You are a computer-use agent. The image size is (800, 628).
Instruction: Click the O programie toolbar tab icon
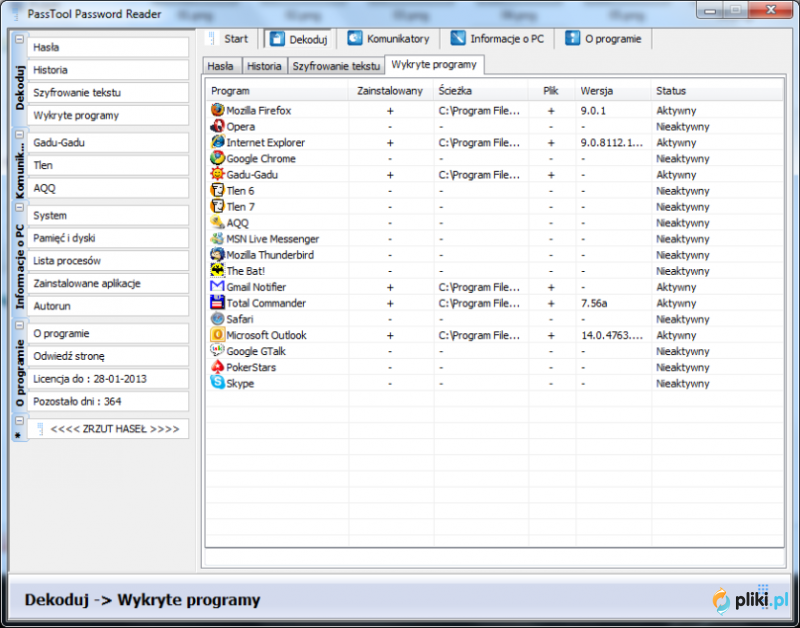tap(572, 38)
